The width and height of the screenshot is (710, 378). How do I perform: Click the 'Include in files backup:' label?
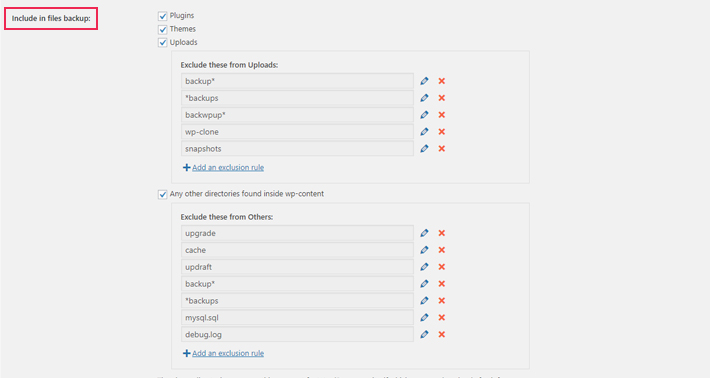51,19
